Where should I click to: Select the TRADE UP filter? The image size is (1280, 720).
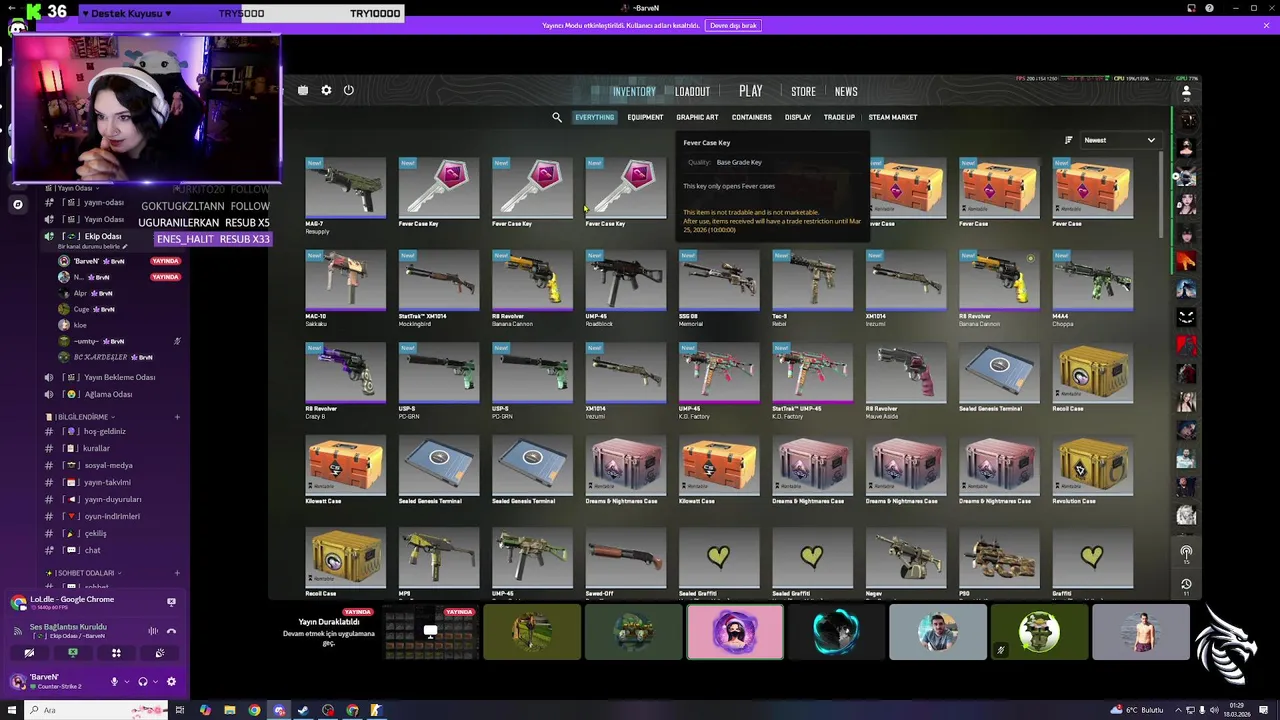point(839,117)
